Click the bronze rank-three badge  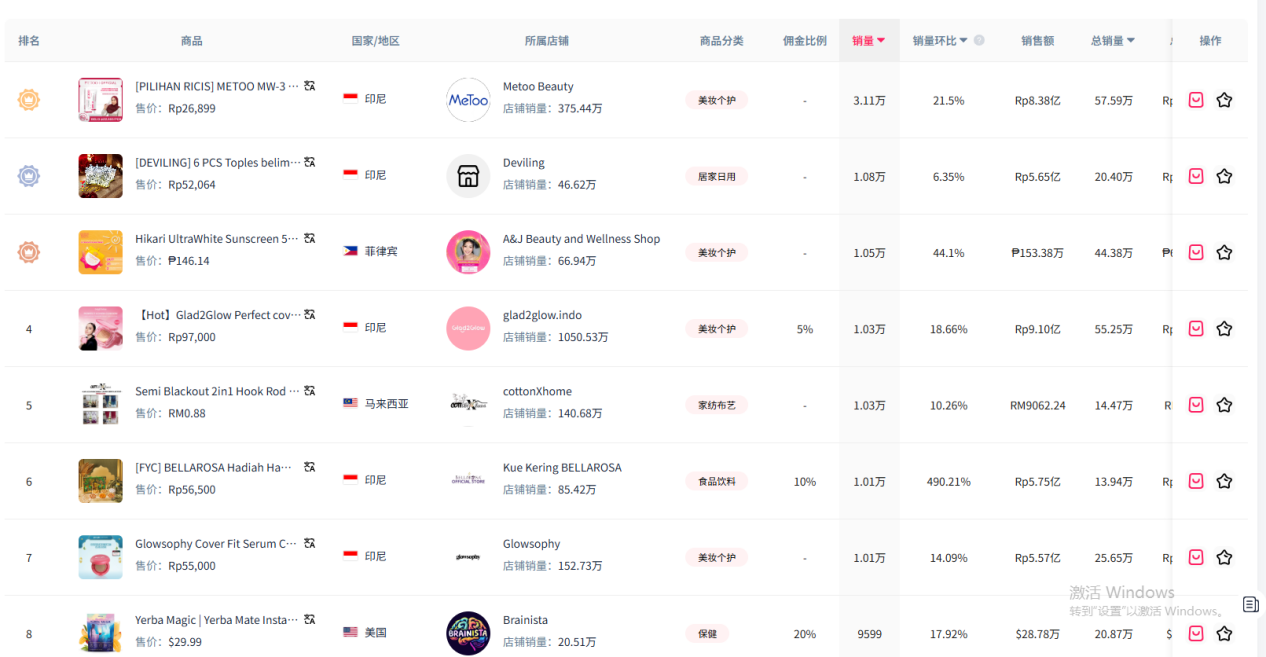[x=29, y=252]
